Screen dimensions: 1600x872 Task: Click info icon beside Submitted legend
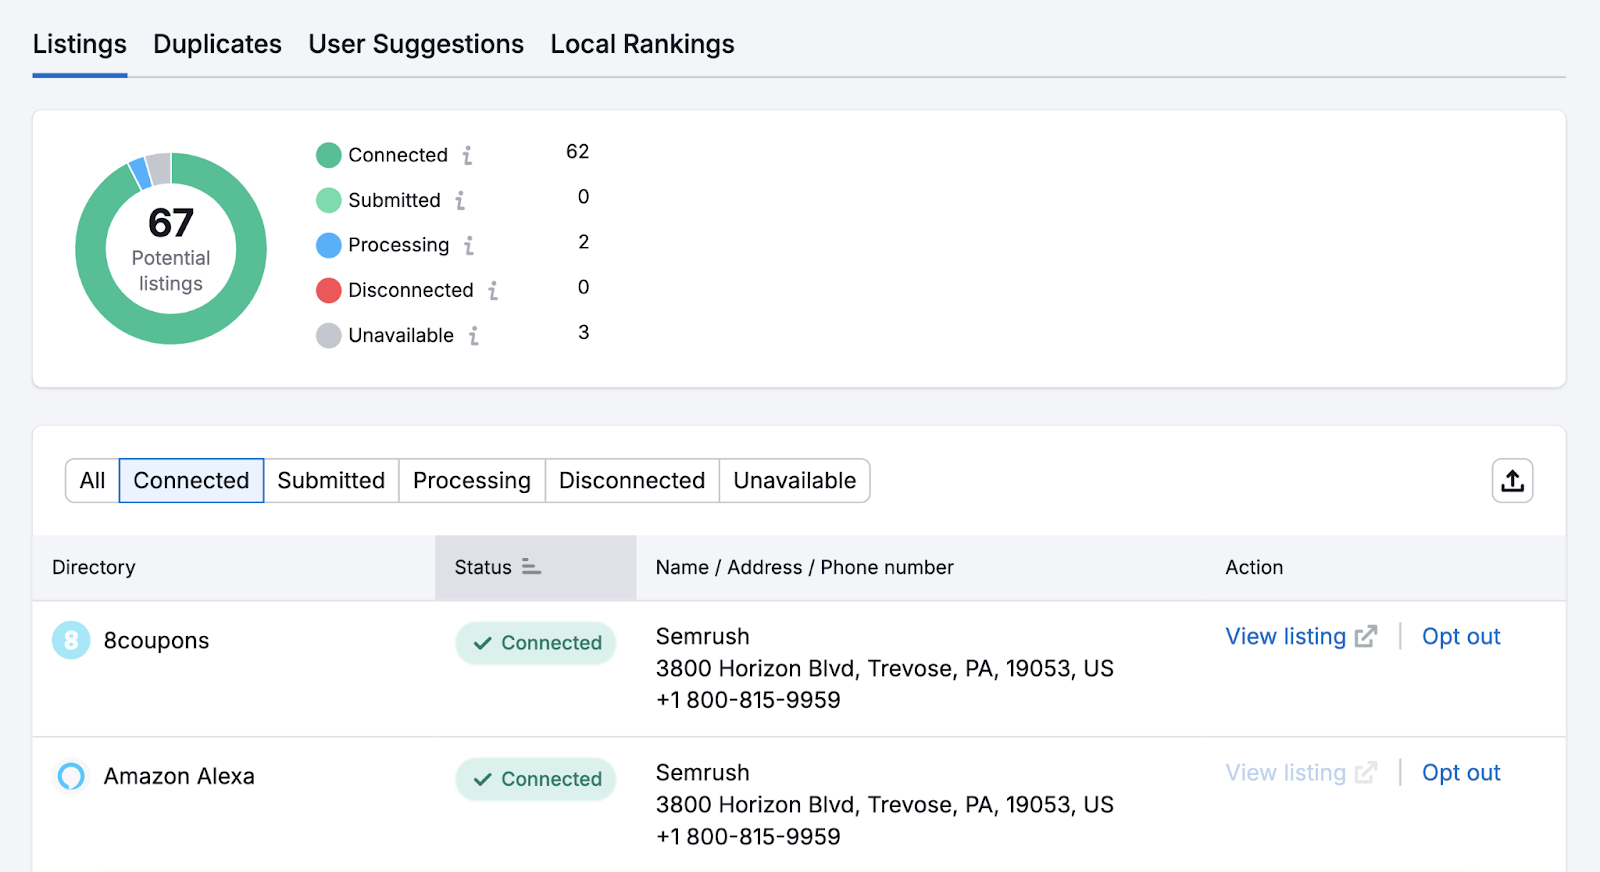coord(460,200)
